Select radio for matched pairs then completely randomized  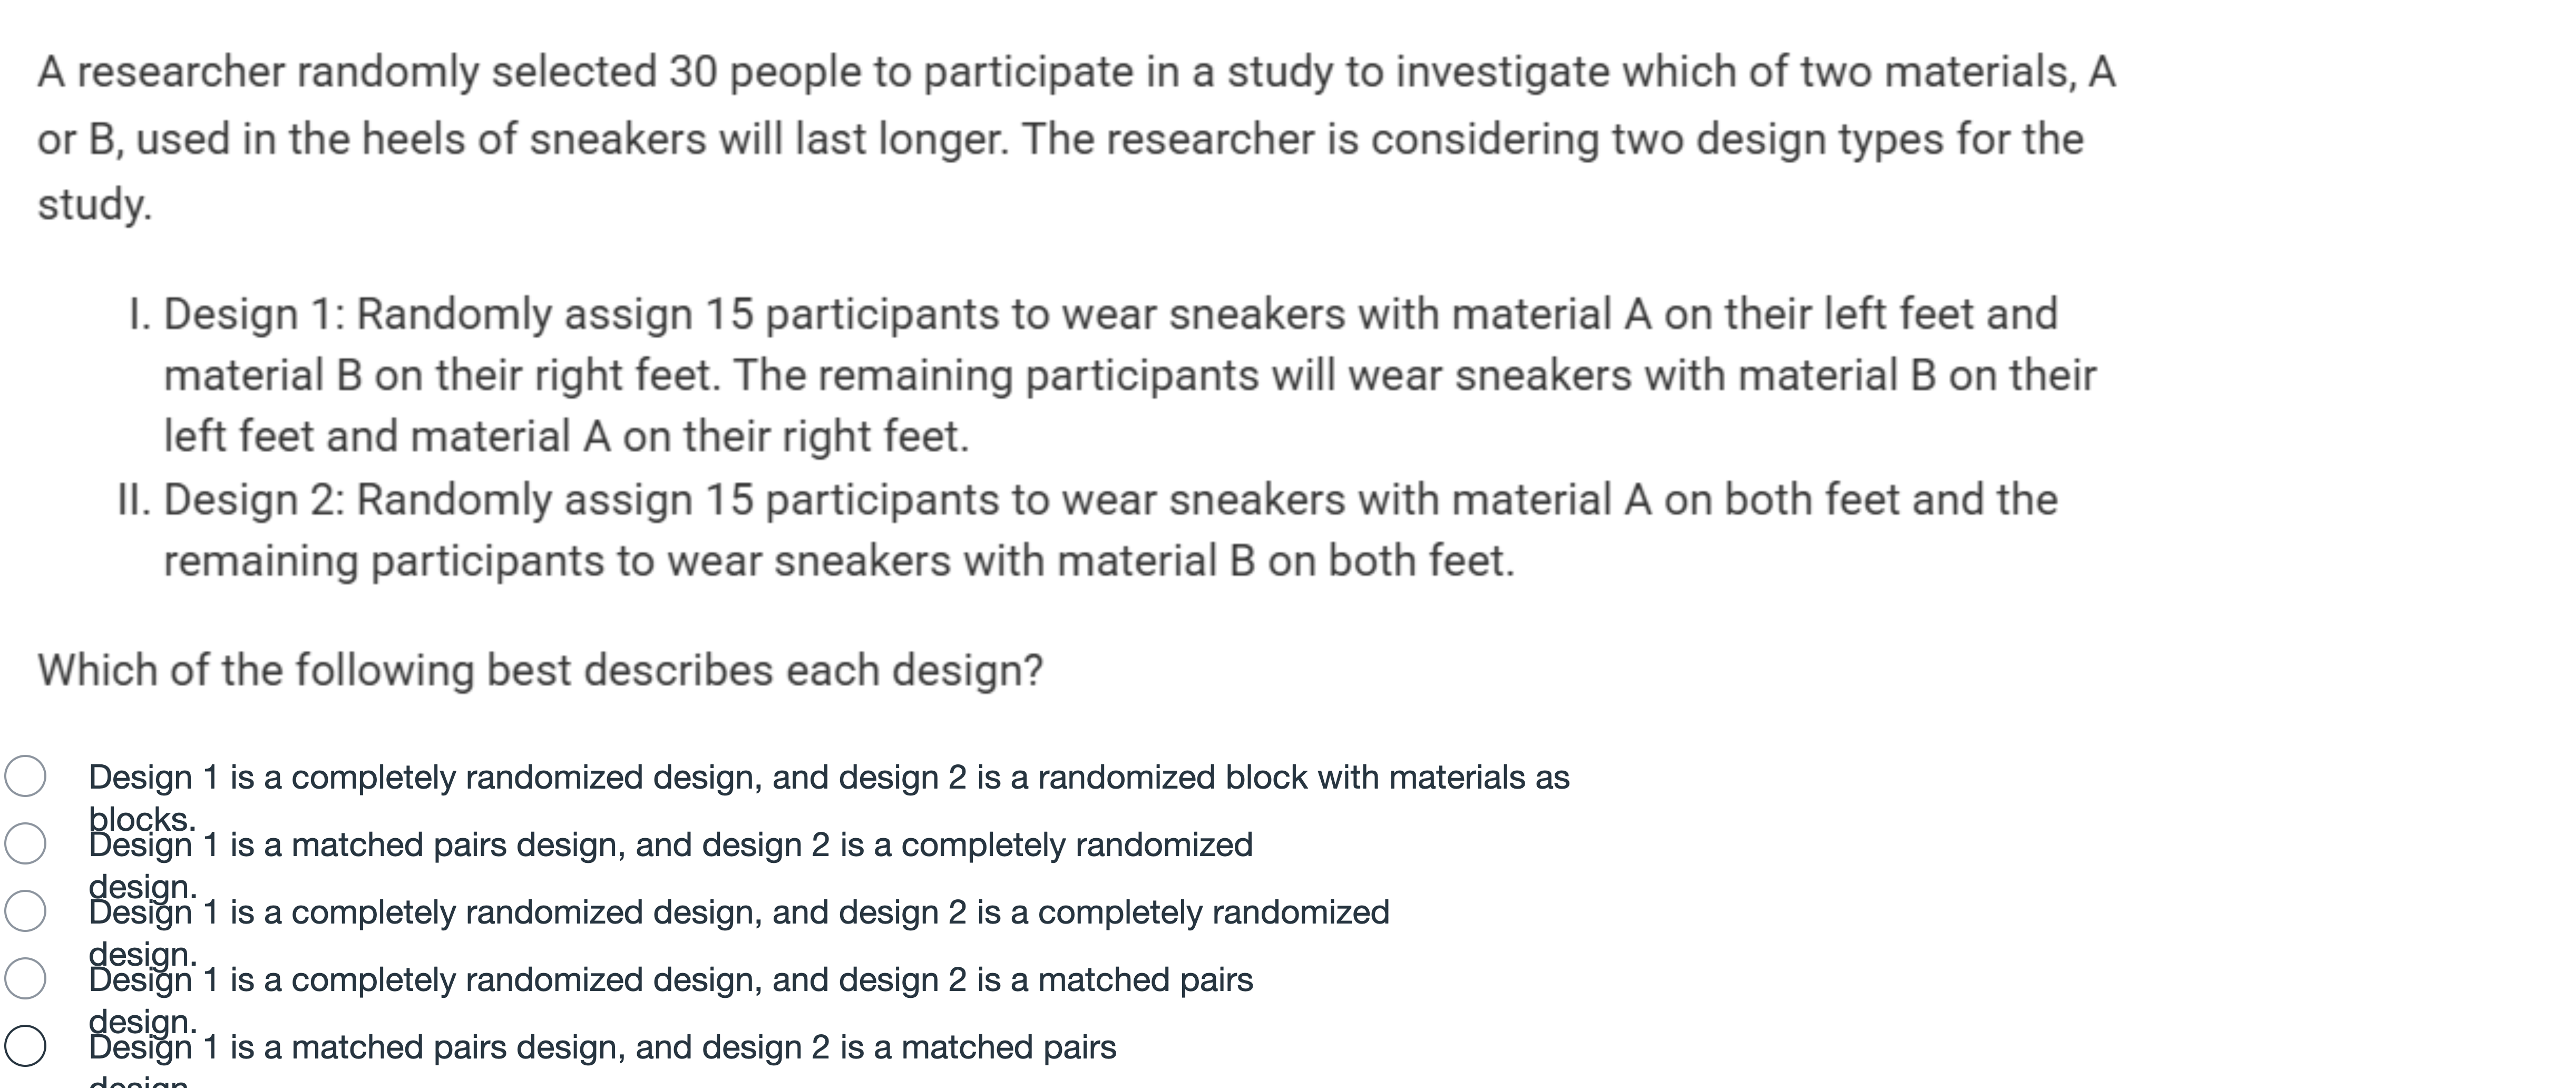pos(25,844)
